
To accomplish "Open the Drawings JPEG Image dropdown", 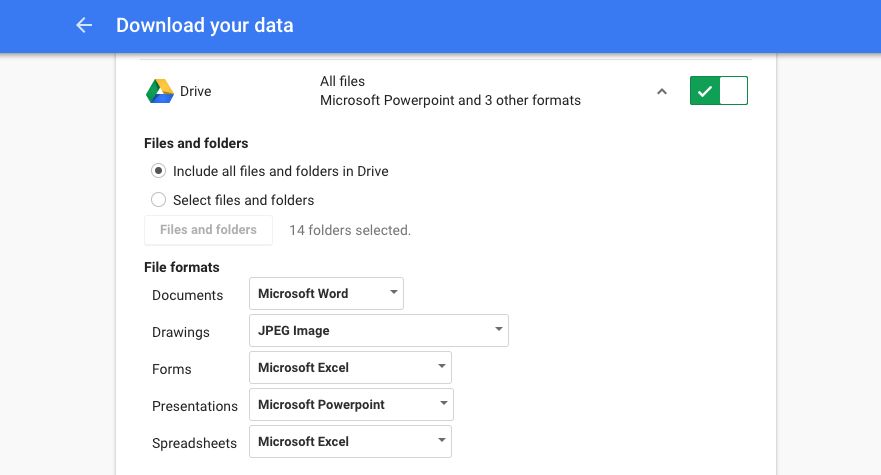I will pos(379,331).
